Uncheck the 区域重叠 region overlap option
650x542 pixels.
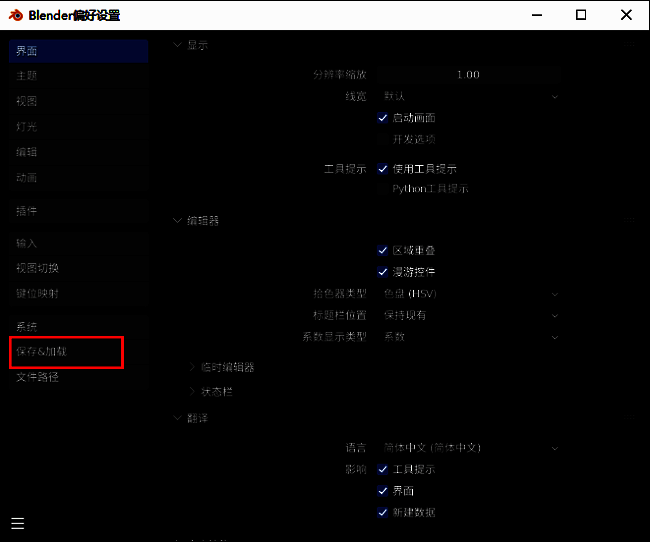(383, 250)
